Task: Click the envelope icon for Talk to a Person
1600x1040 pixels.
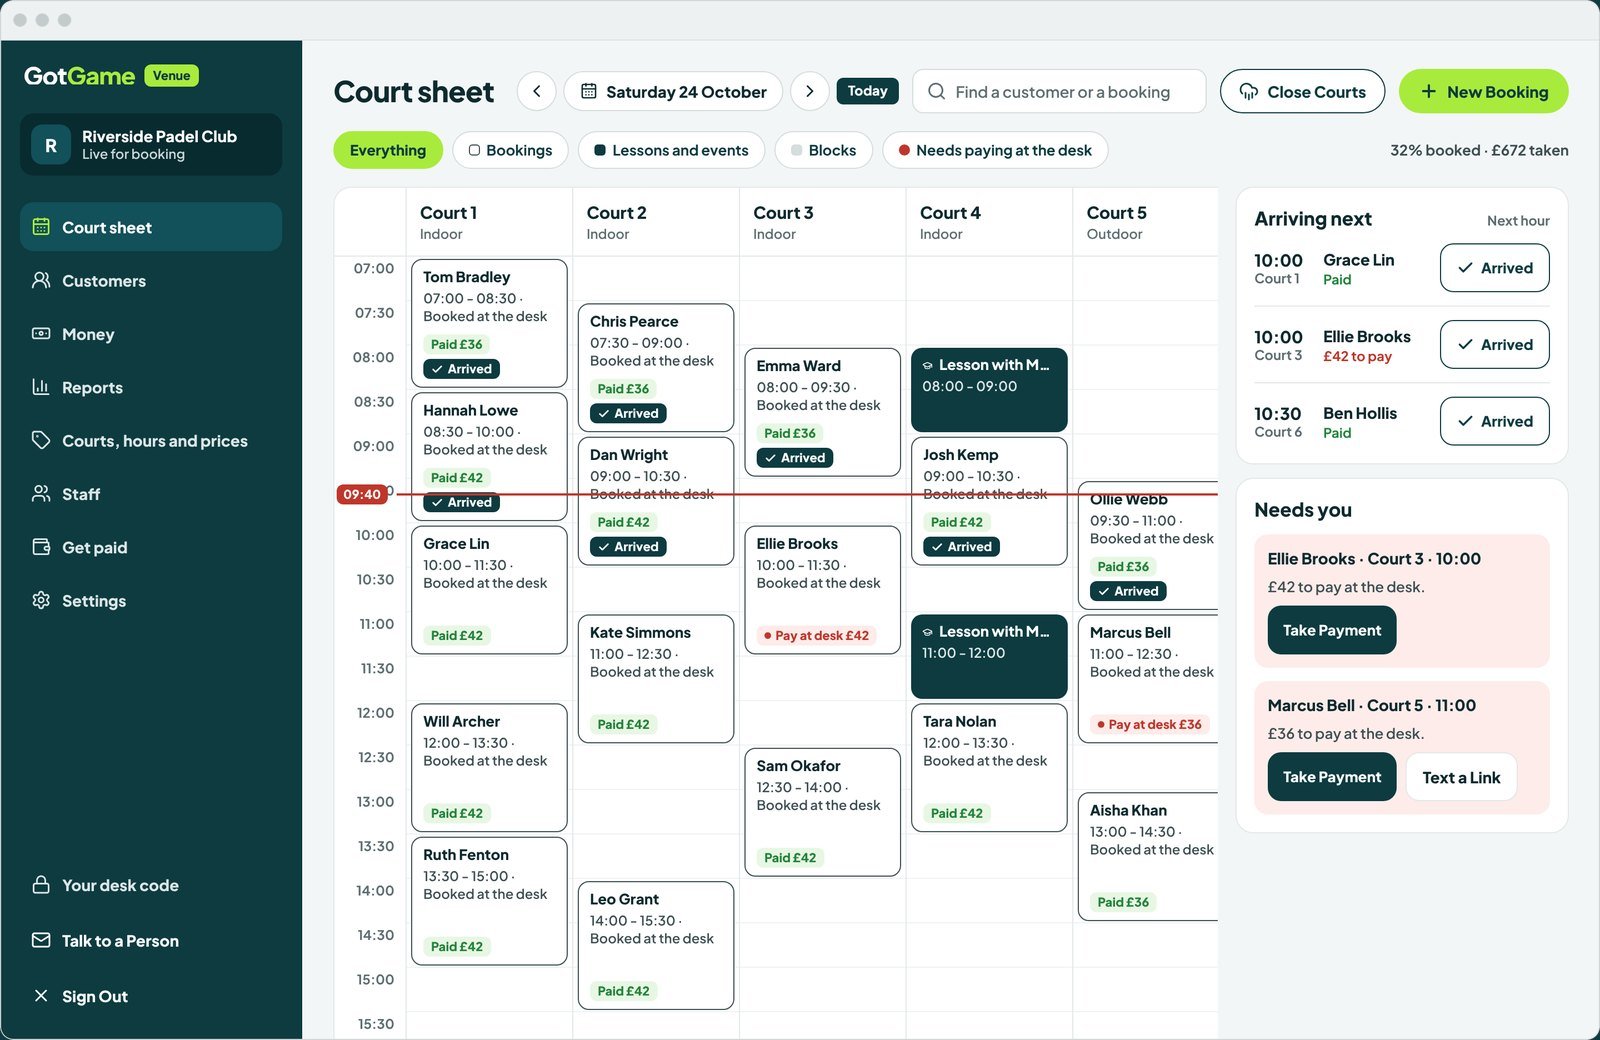Action: [x=41, y=940]
